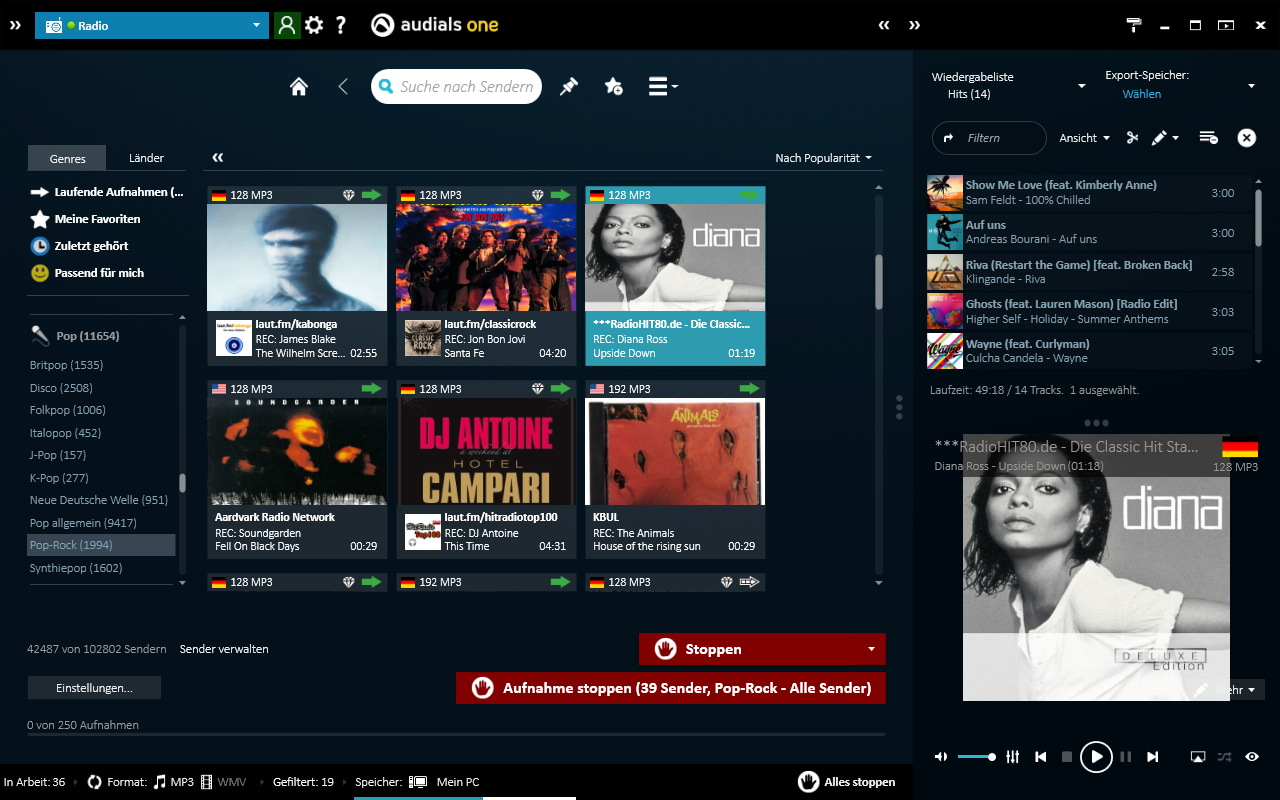Select Laufende Aufnahmen in the sidebar
This screenshot has width=1280, height=800.
[107, 192]
